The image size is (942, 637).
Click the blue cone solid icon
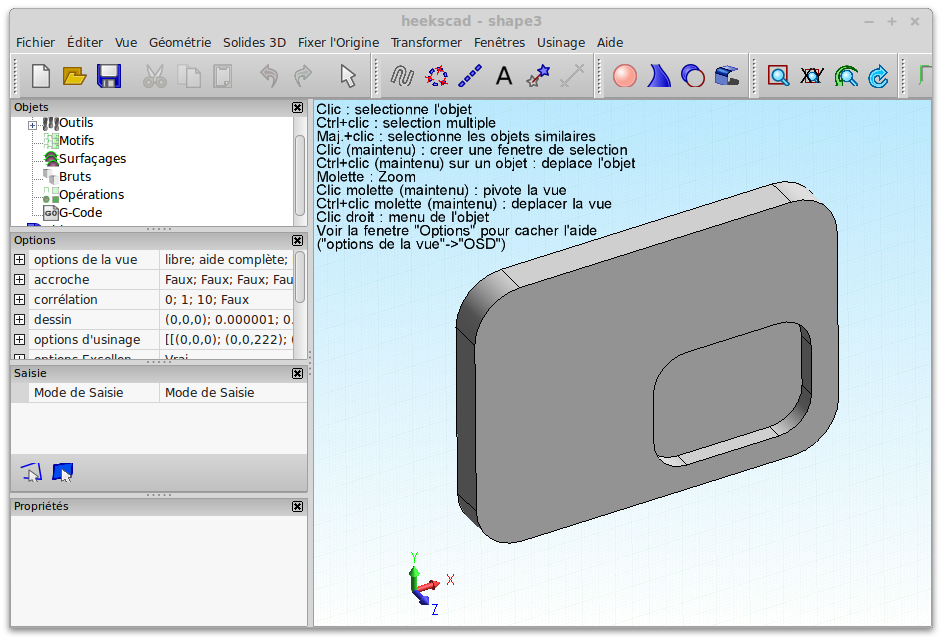[659, 76]
